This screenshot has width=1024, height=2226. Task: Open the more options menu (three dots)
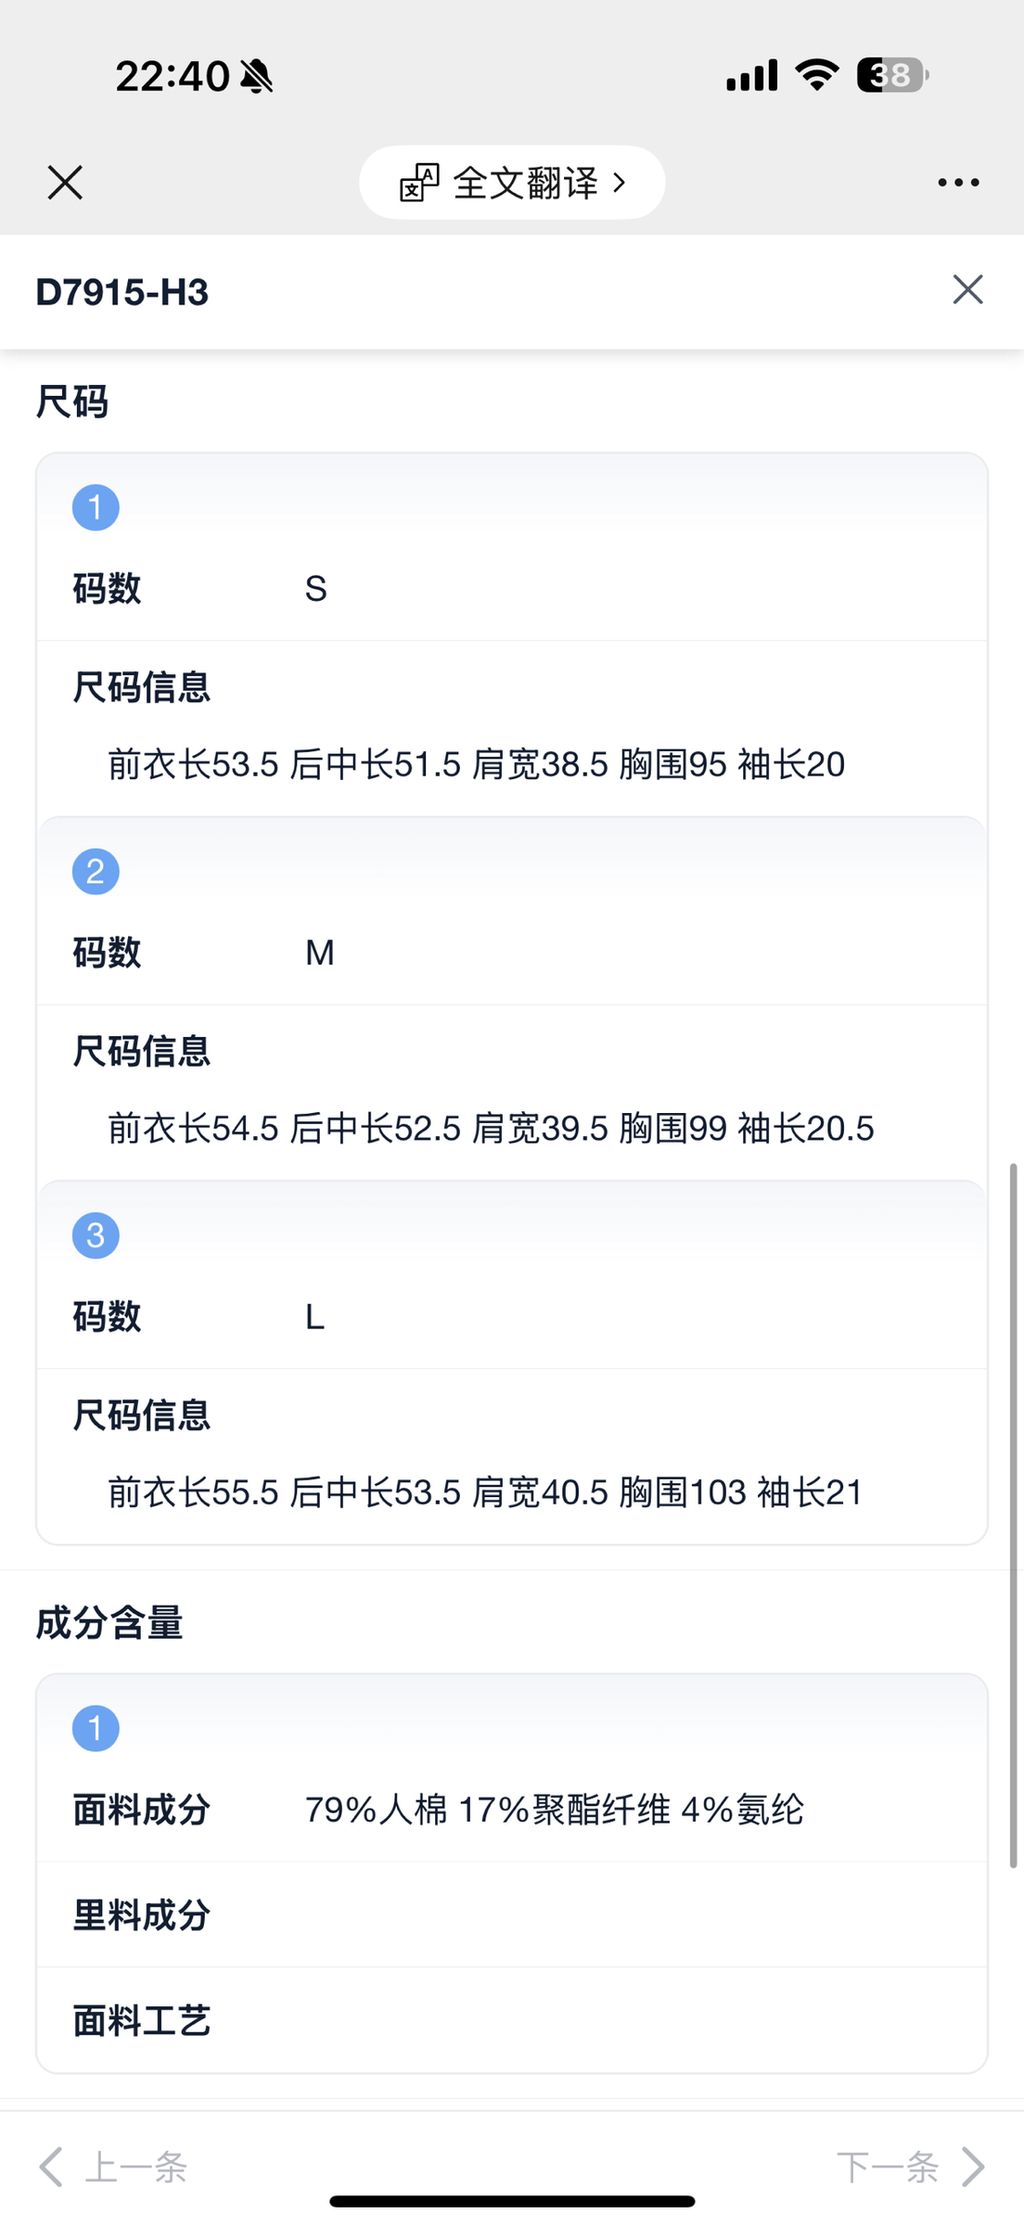[958, 182]
